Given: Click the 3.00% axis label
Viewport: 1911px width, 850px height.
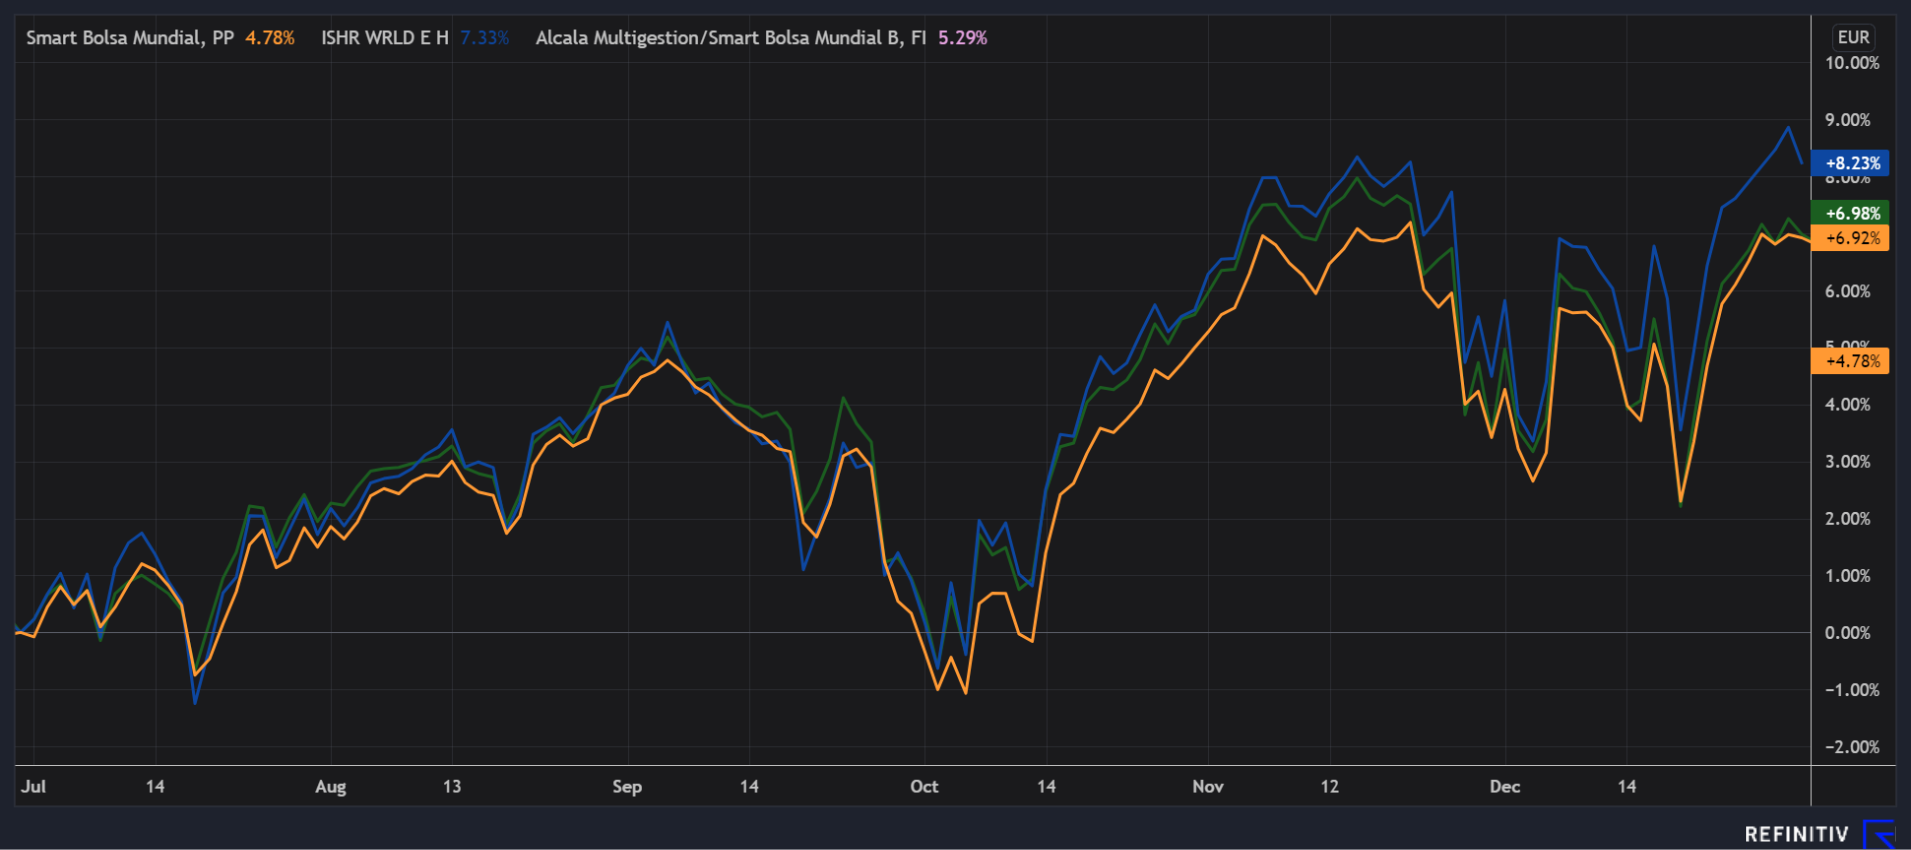Looking at the screenshot, I should [1848, 462].
